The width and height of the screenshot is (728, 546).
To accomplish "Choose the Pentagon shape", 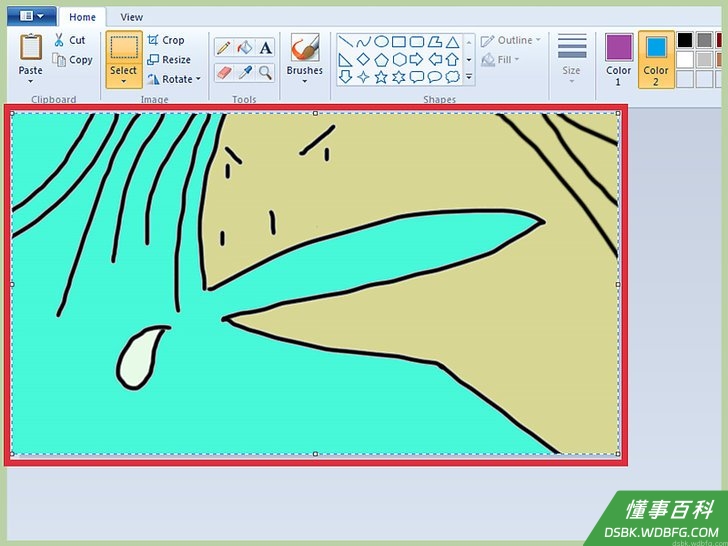I will [381, 59].
